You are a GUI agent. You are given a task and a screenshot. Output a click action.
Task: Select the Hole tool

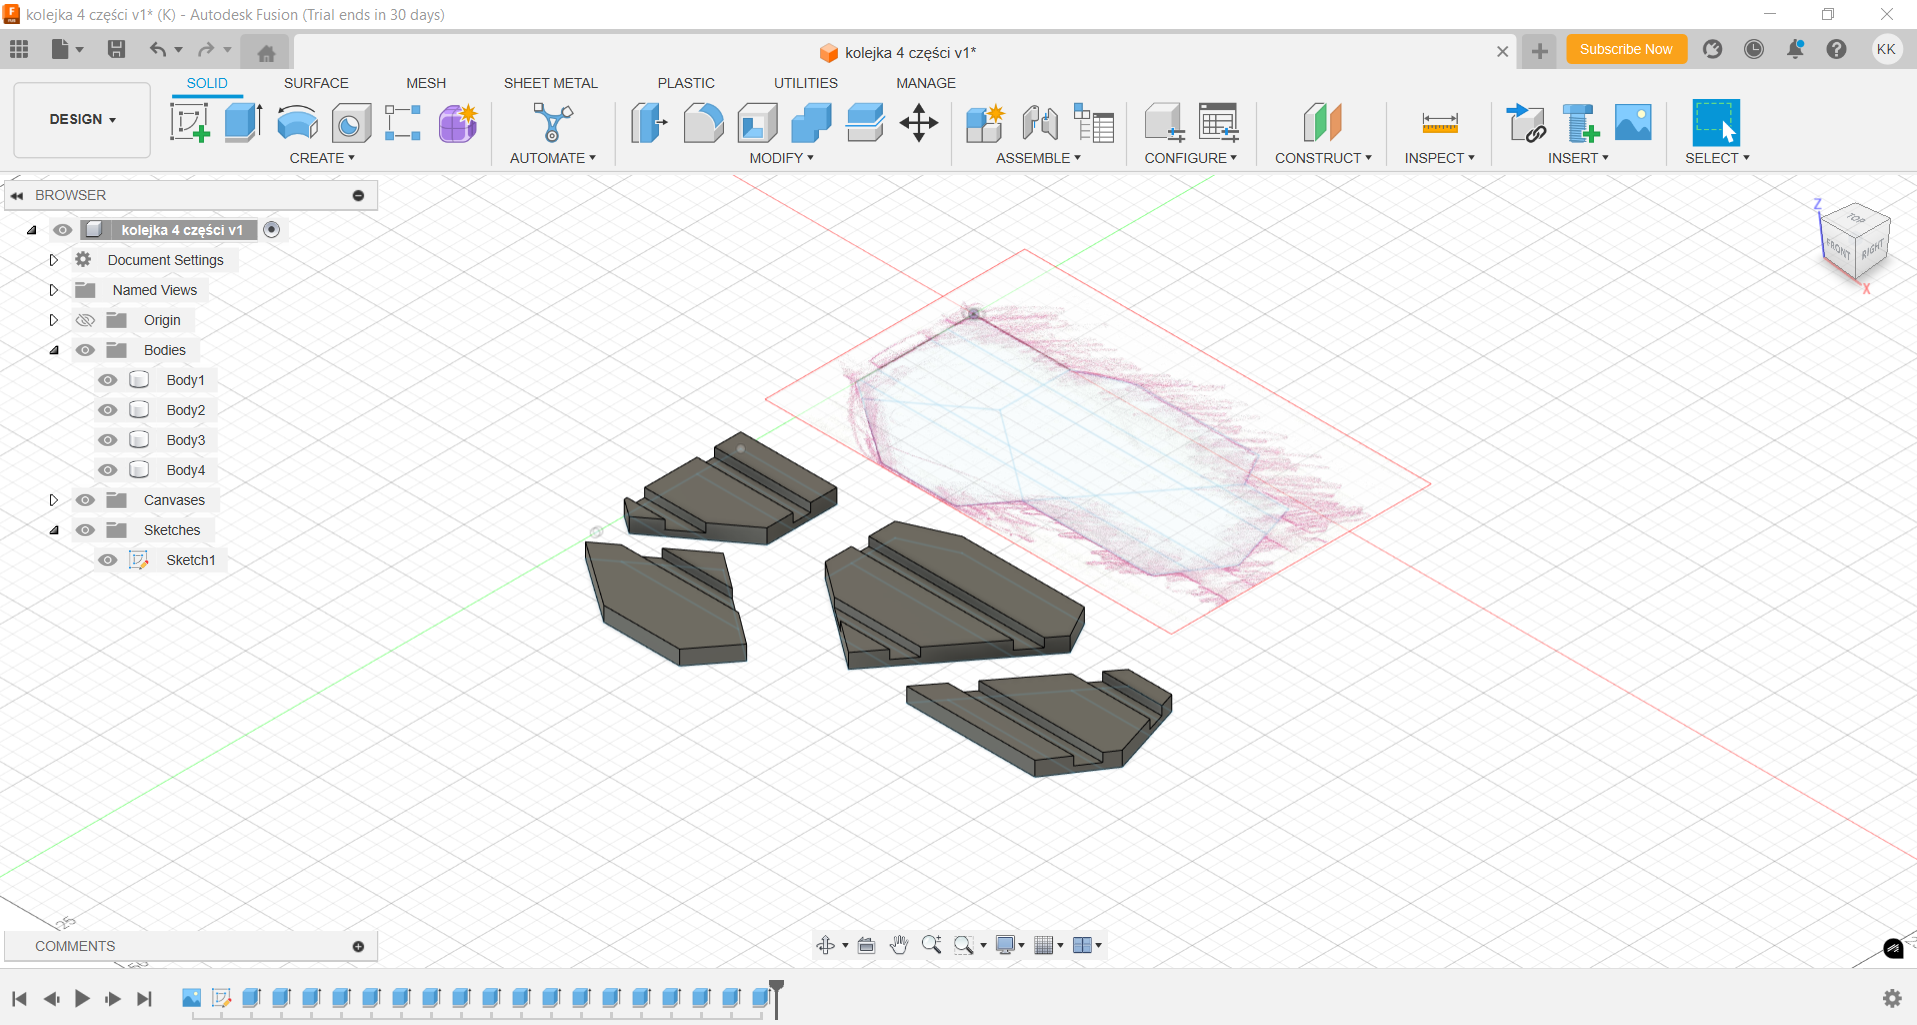351,123
